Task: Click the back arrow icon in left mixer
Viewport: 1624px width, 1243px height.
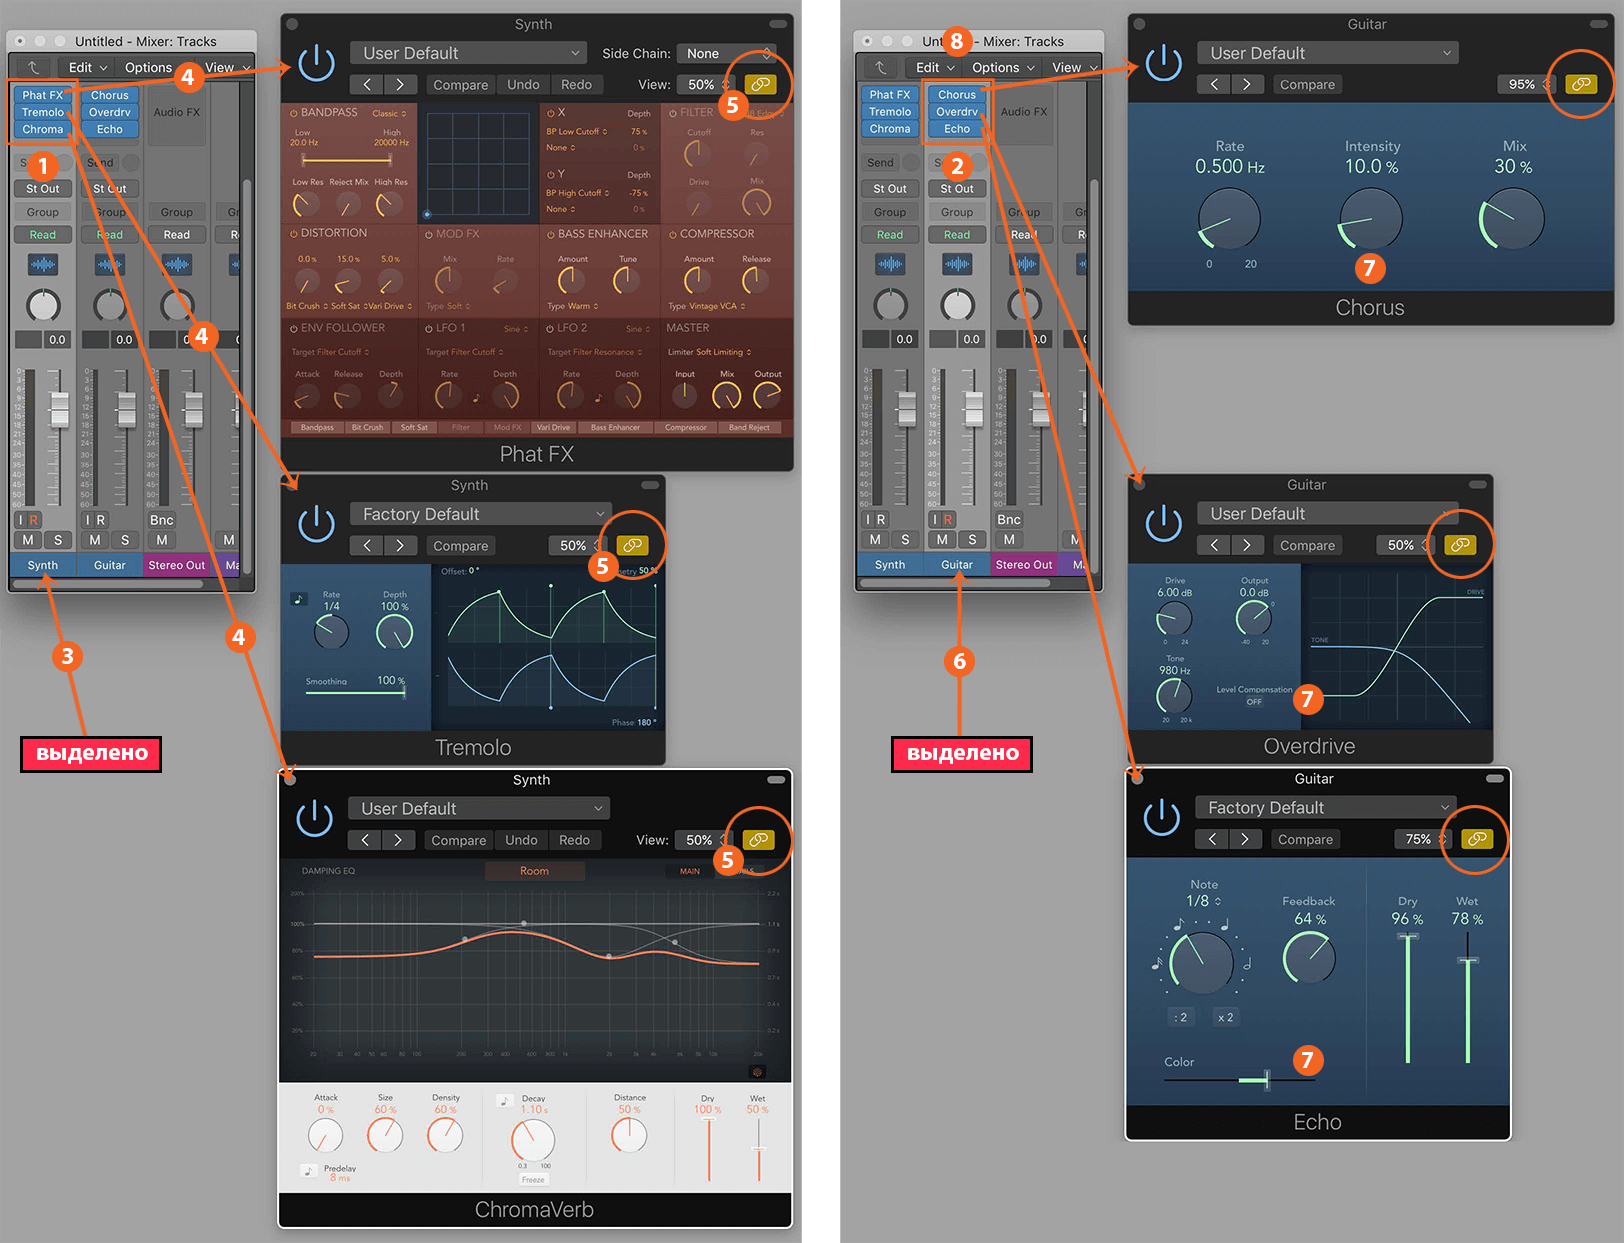Action: point(33,67)
